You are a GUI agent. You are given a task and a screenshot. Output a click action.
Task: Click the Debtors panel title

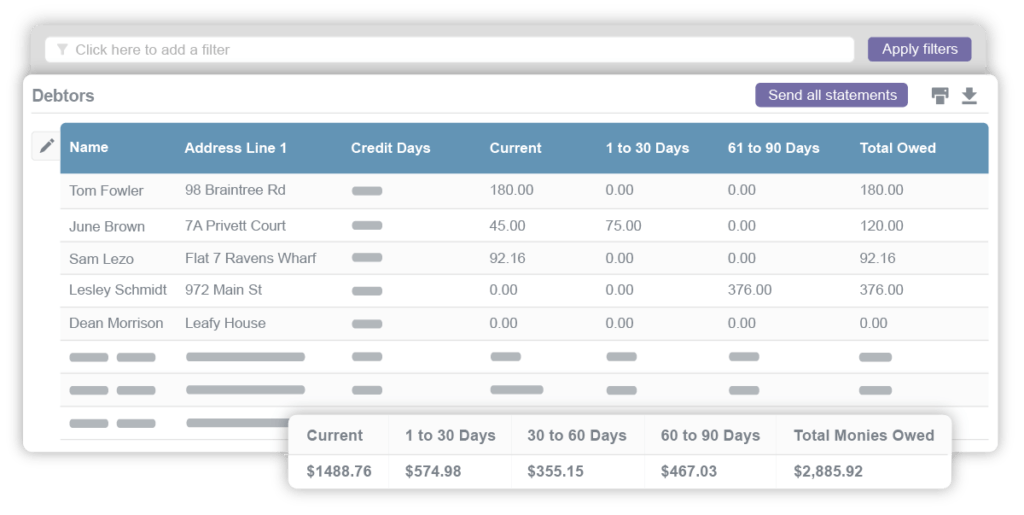pyautogui.click(x=63, y=96)
